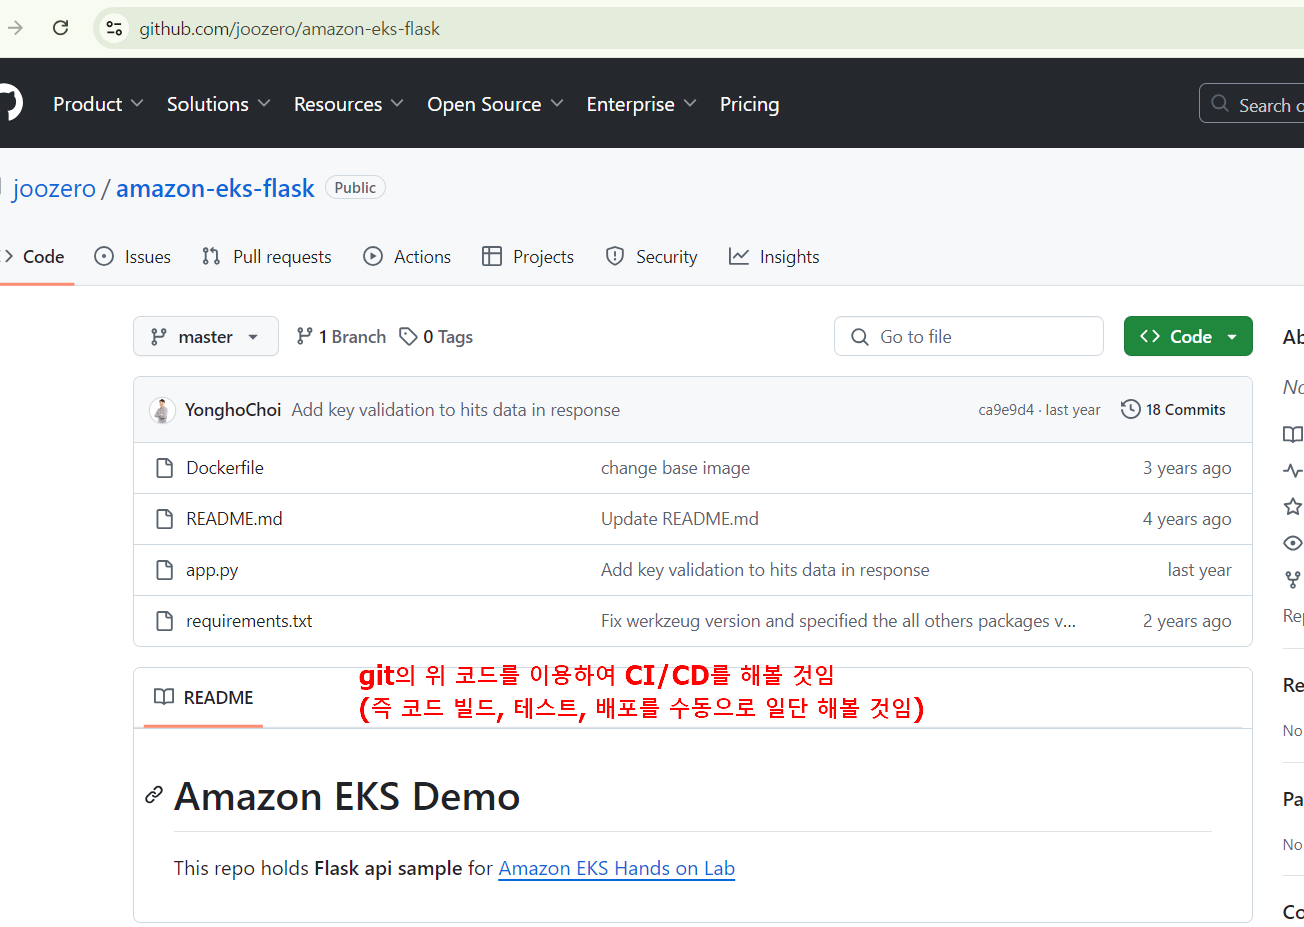
Task: Open app.py's 'Add key validation' commit message
Action: tap(765, 570)
